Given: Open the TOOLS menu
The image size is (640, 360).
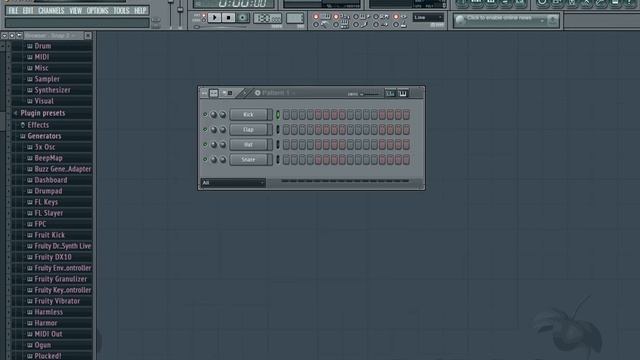Looking at the screenshot, I should click(x=121, y=11).
